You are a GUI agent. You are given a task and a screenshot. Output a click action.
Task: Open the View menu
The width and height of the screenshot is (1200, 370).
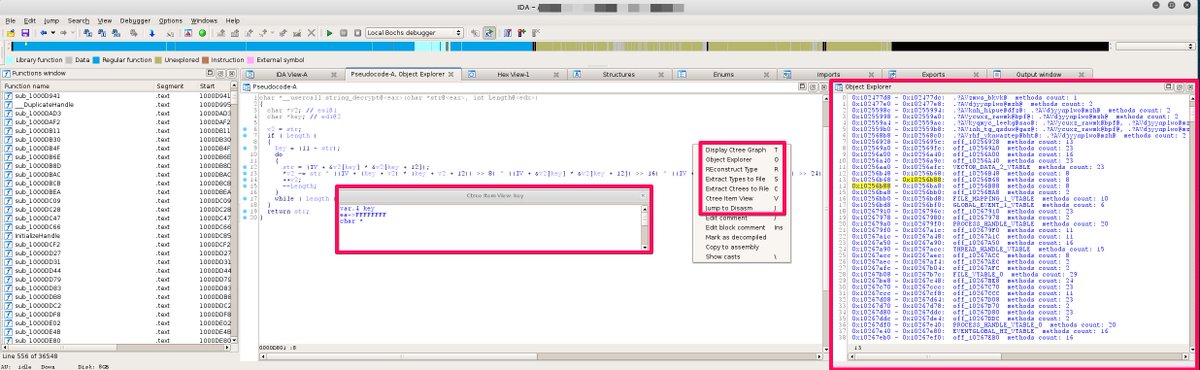click(105, 20)
